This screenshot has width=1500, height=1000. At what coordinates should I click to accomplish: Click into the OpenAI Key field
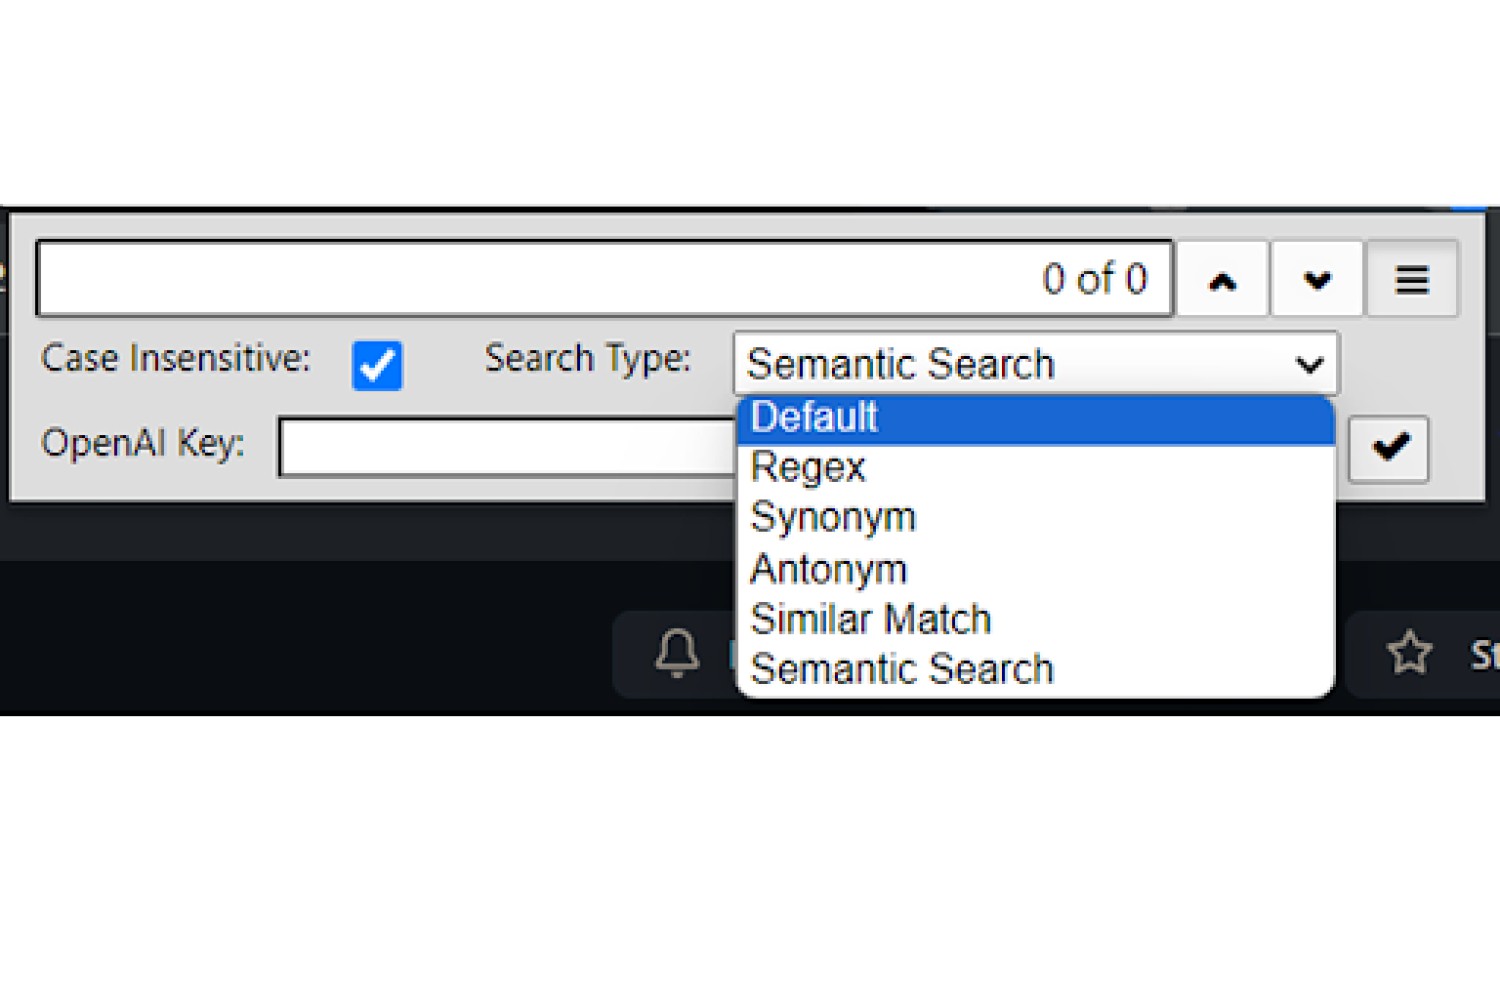[x=508, y=447]
